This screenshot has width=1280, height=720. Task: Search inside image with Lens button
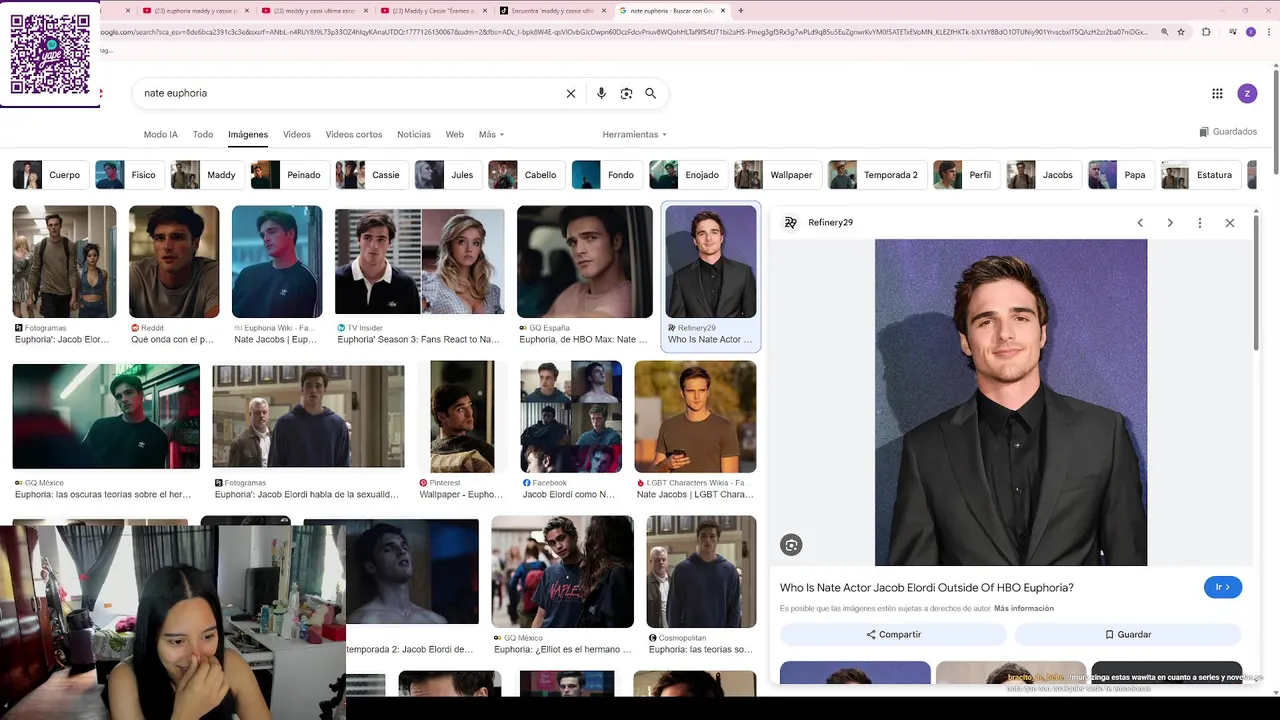[791, 545]
